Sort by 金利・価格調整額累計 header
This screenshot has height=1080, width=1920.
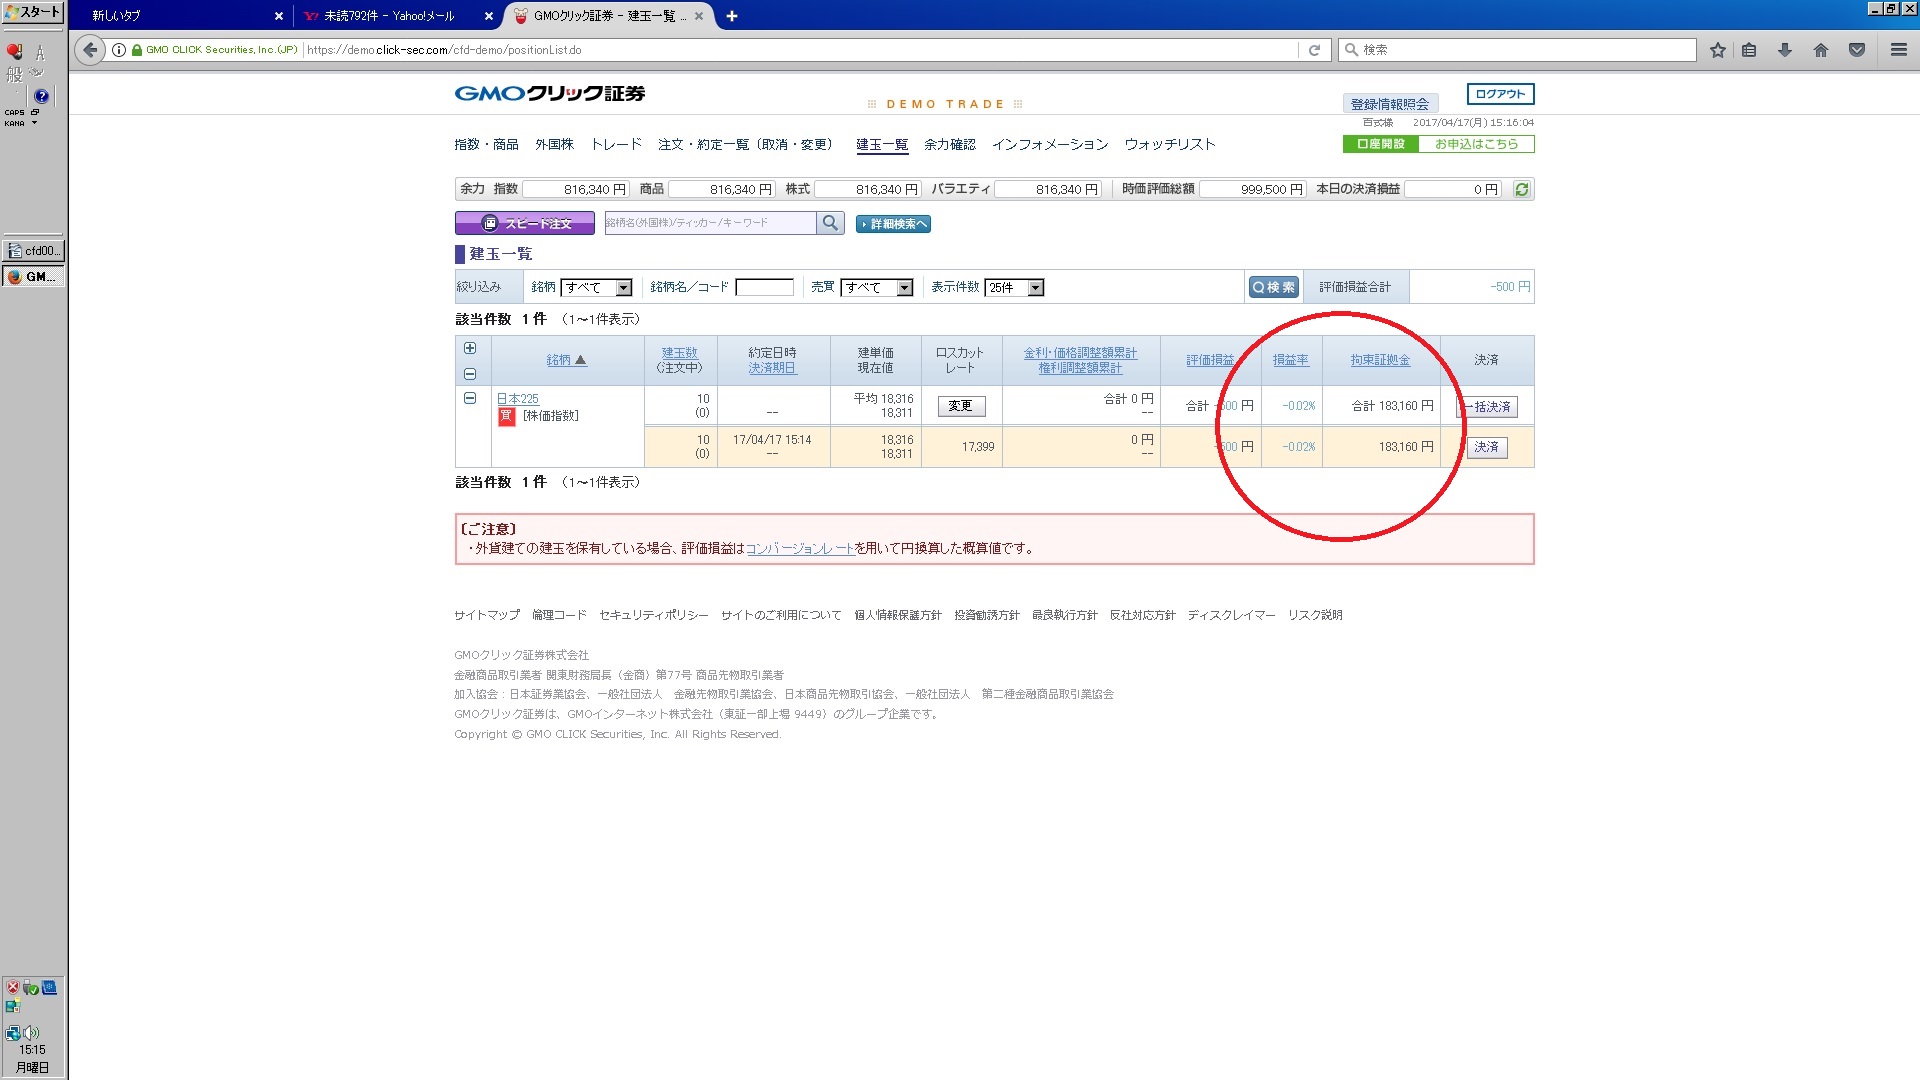point(1080,353)
